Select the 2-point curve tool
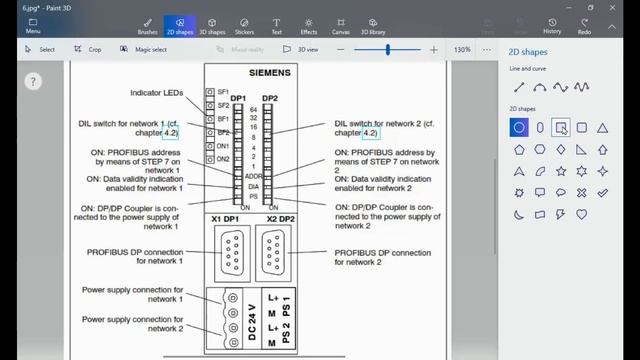 540,87
